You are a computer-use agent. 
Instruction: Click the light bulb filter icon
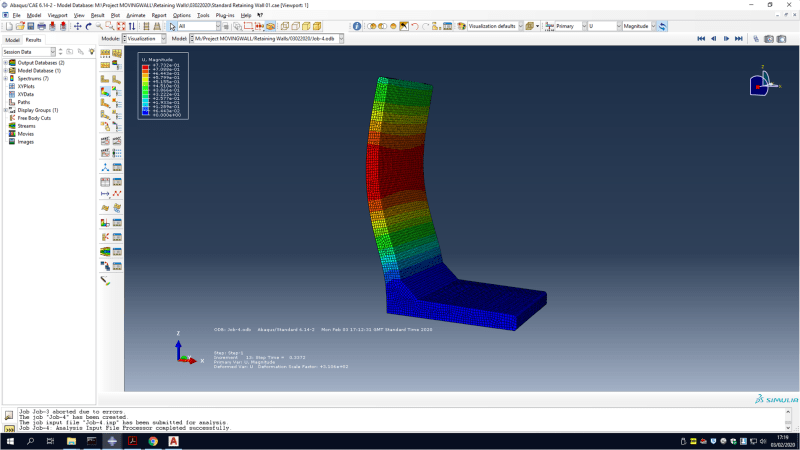click(91, 52)
